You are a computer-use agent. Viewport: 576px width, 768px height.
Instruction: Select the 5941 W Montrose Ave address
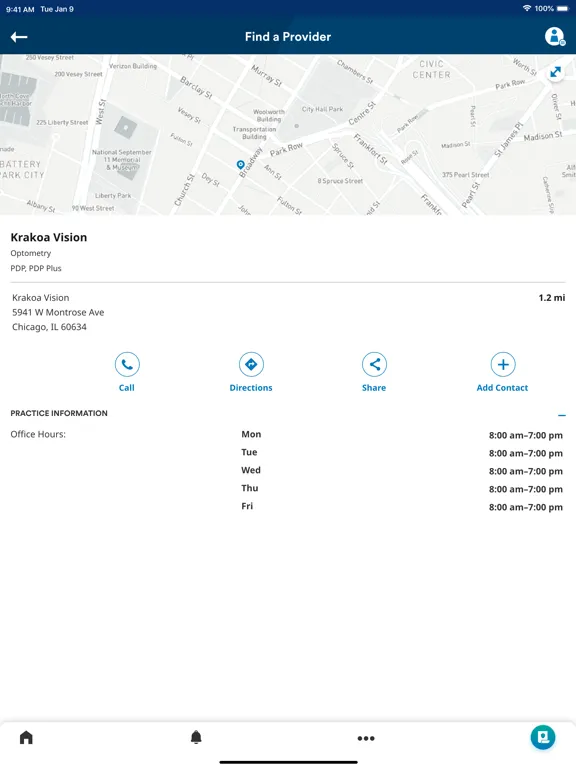(58, 312)
